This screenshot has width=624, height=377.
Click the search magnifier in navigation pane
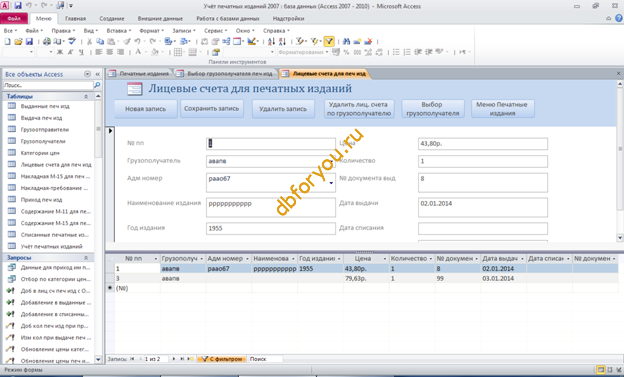pyautogui.click(x=97, y=85)
